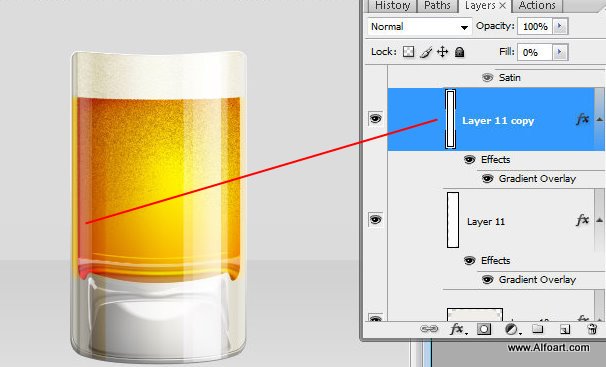Hide the Layer 11 layer
The height and width of the screenshot is (367, 606).
375,219
